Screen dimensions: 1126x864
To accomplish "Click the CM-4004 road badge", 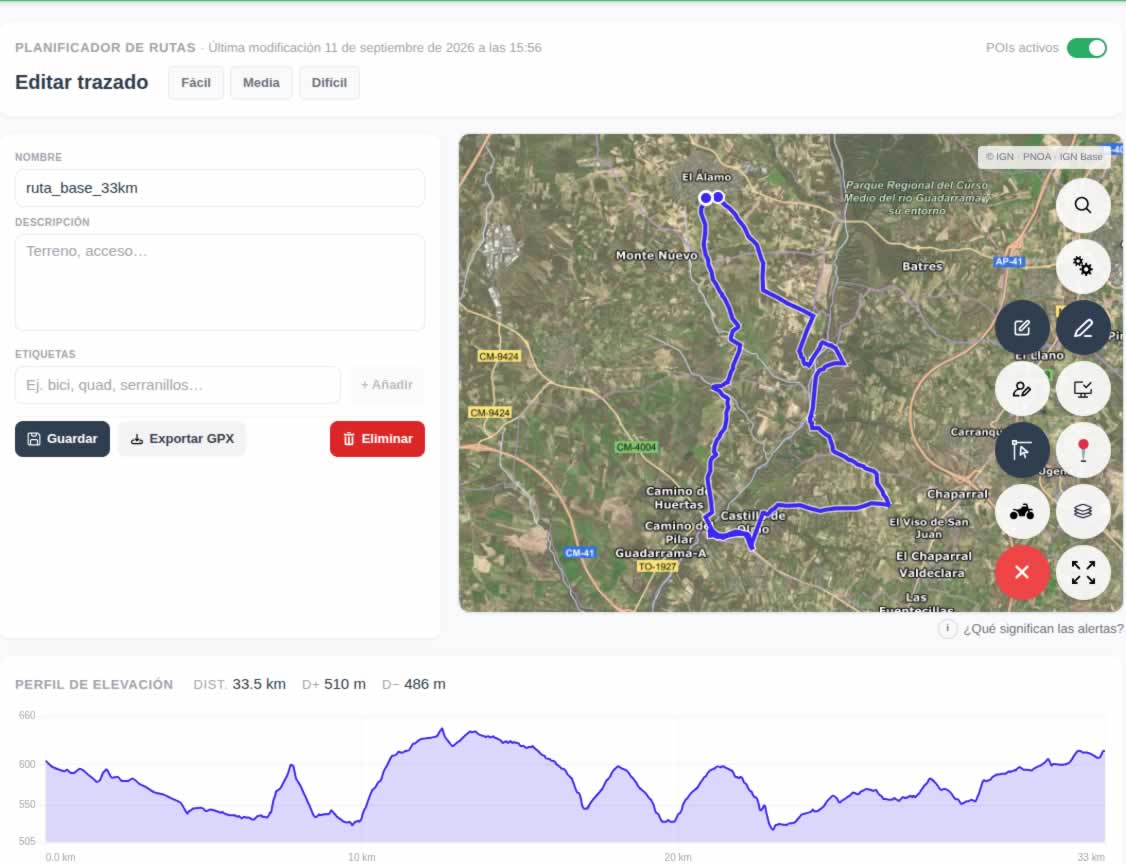I will (636, 447).
